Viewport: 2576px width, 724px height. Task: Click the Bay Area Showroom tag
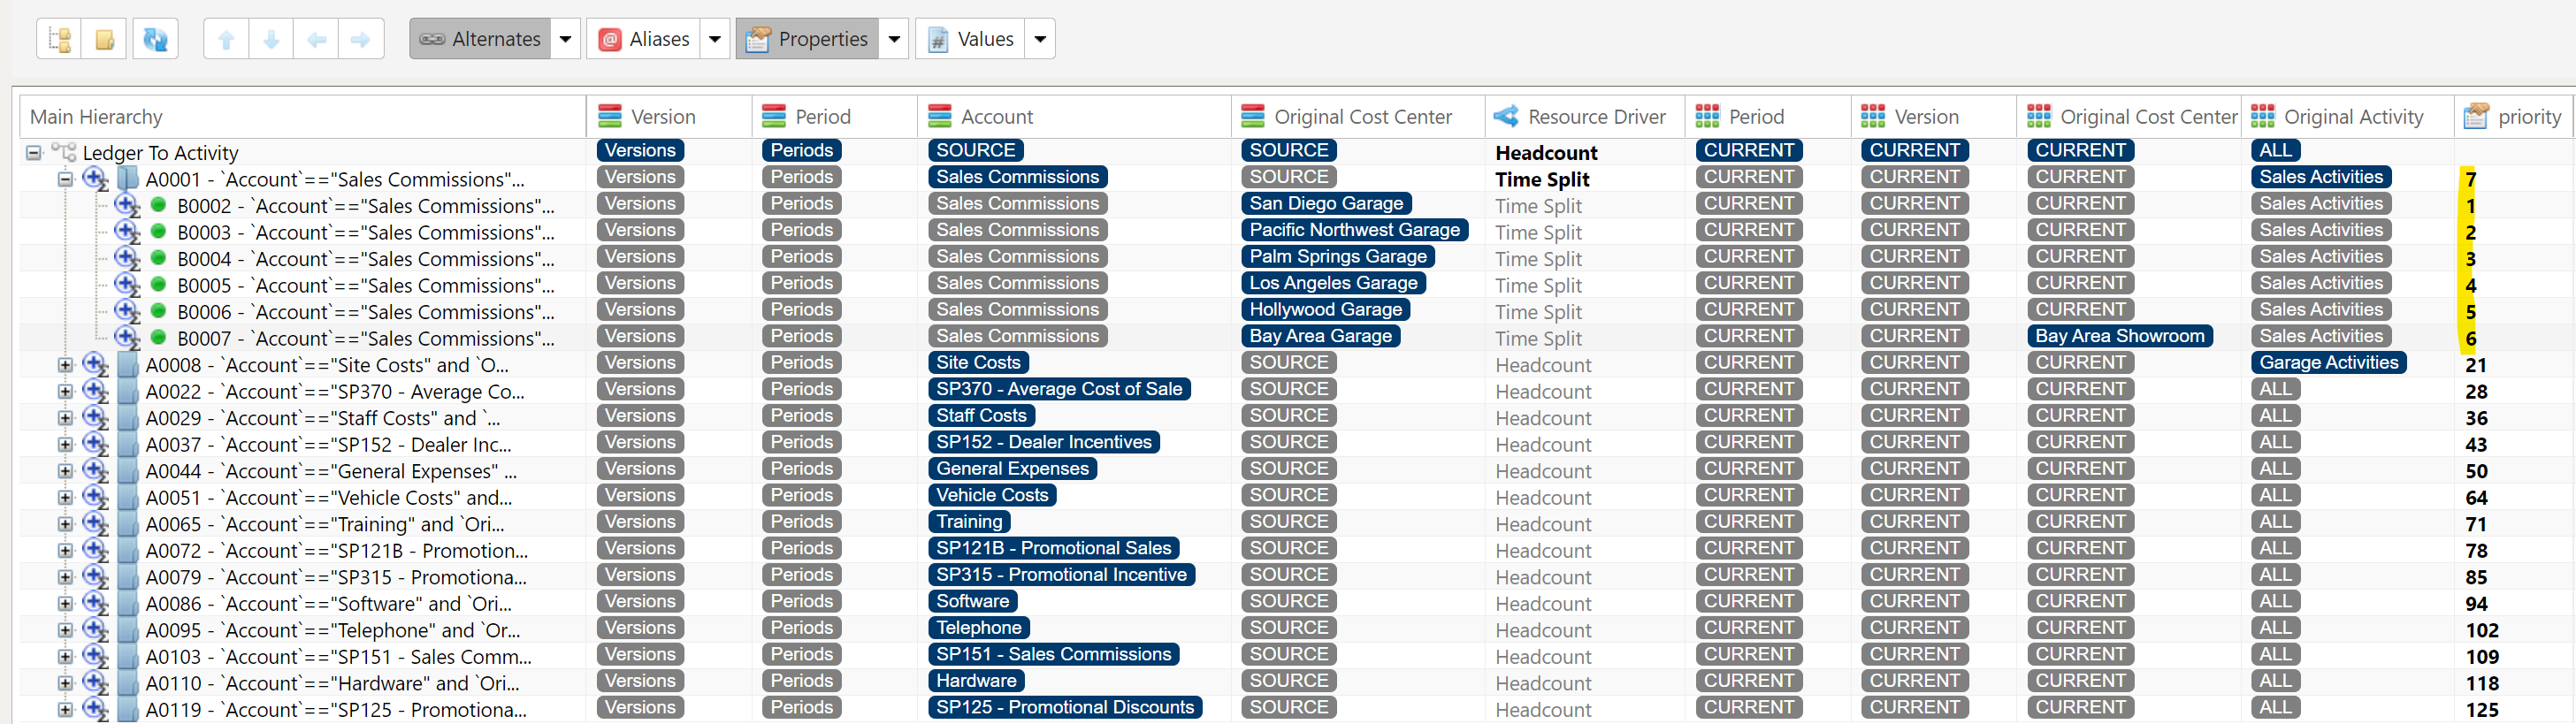point(2119,336)
